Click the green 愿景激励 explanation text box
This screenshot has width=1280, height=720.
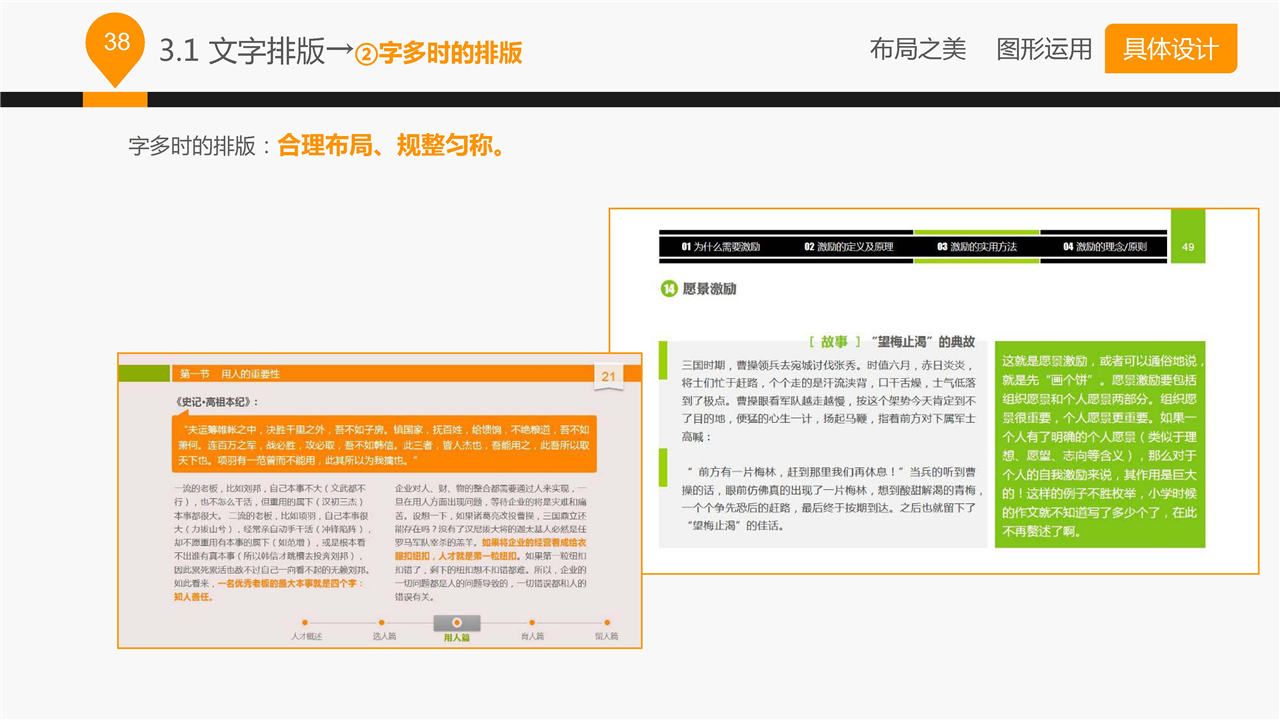[1100, 444]
